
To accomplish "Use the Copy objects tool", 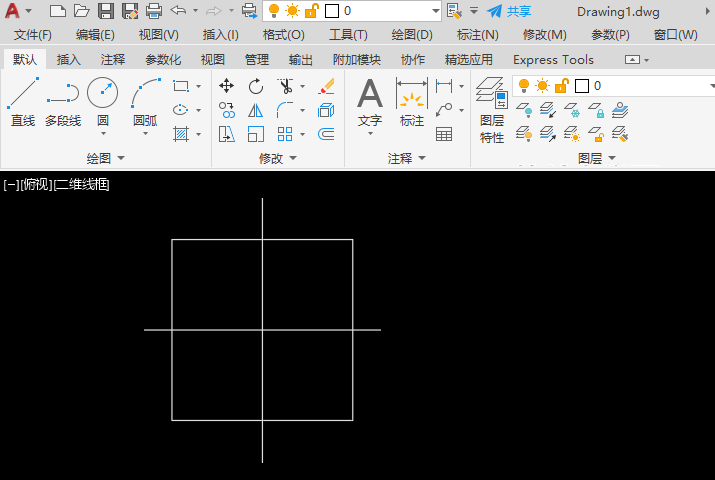I will [227, 110].
